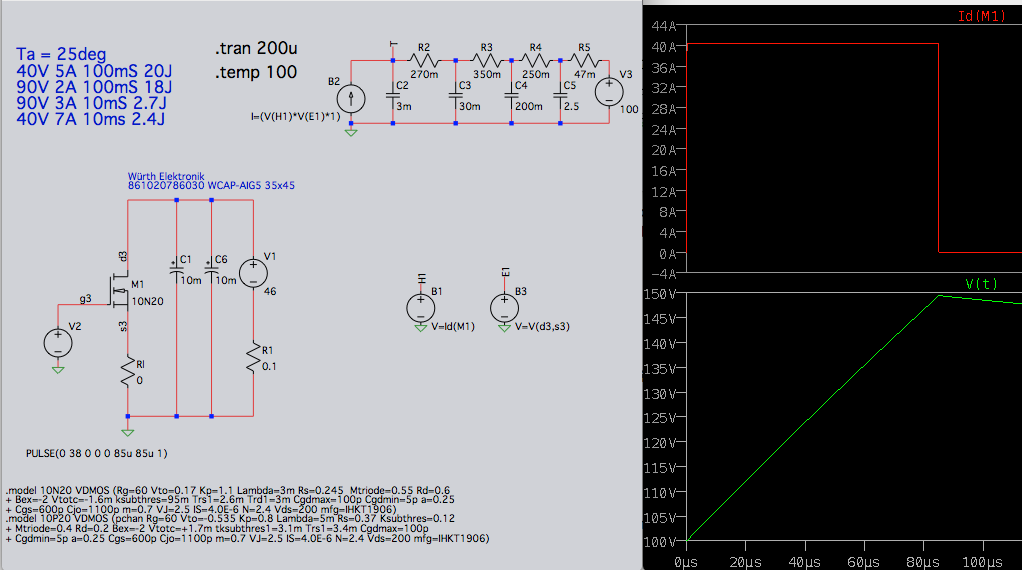Click the ground symbol under Rl
Screen dimensions: 1022x570
(128, 432)
